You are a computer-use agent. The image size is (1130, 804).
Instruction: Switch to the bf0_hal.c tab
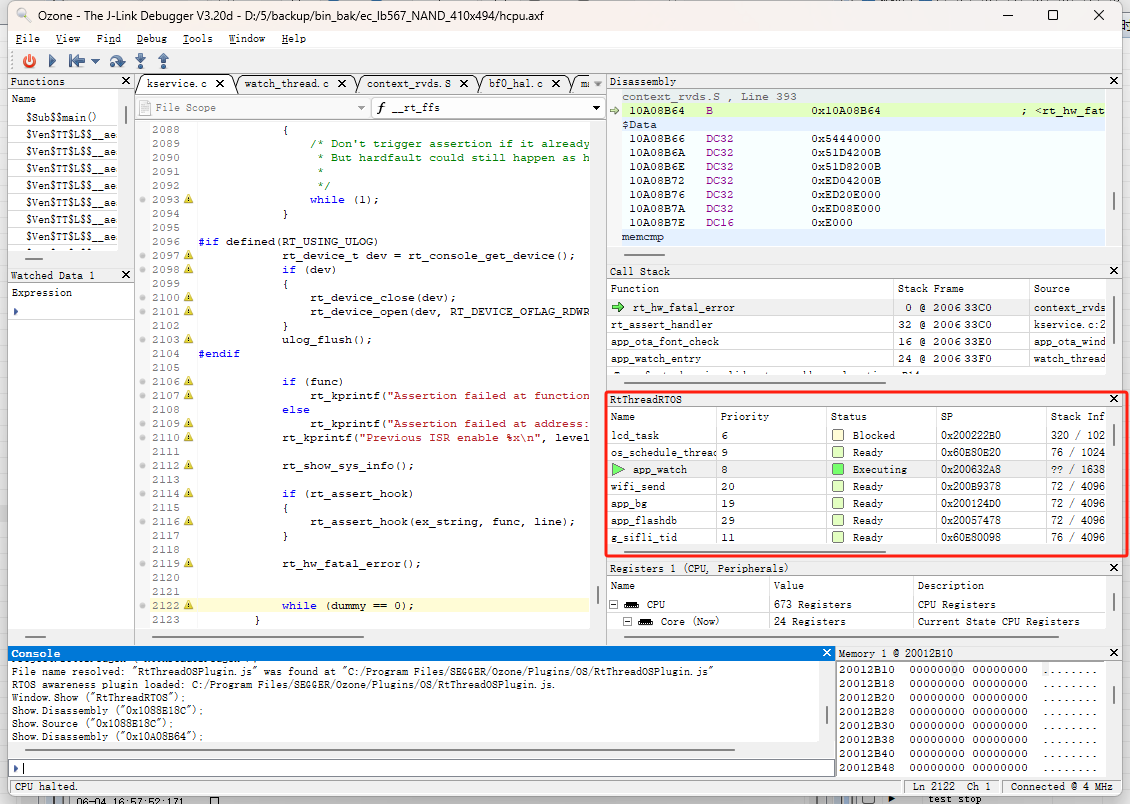point(515,84)
